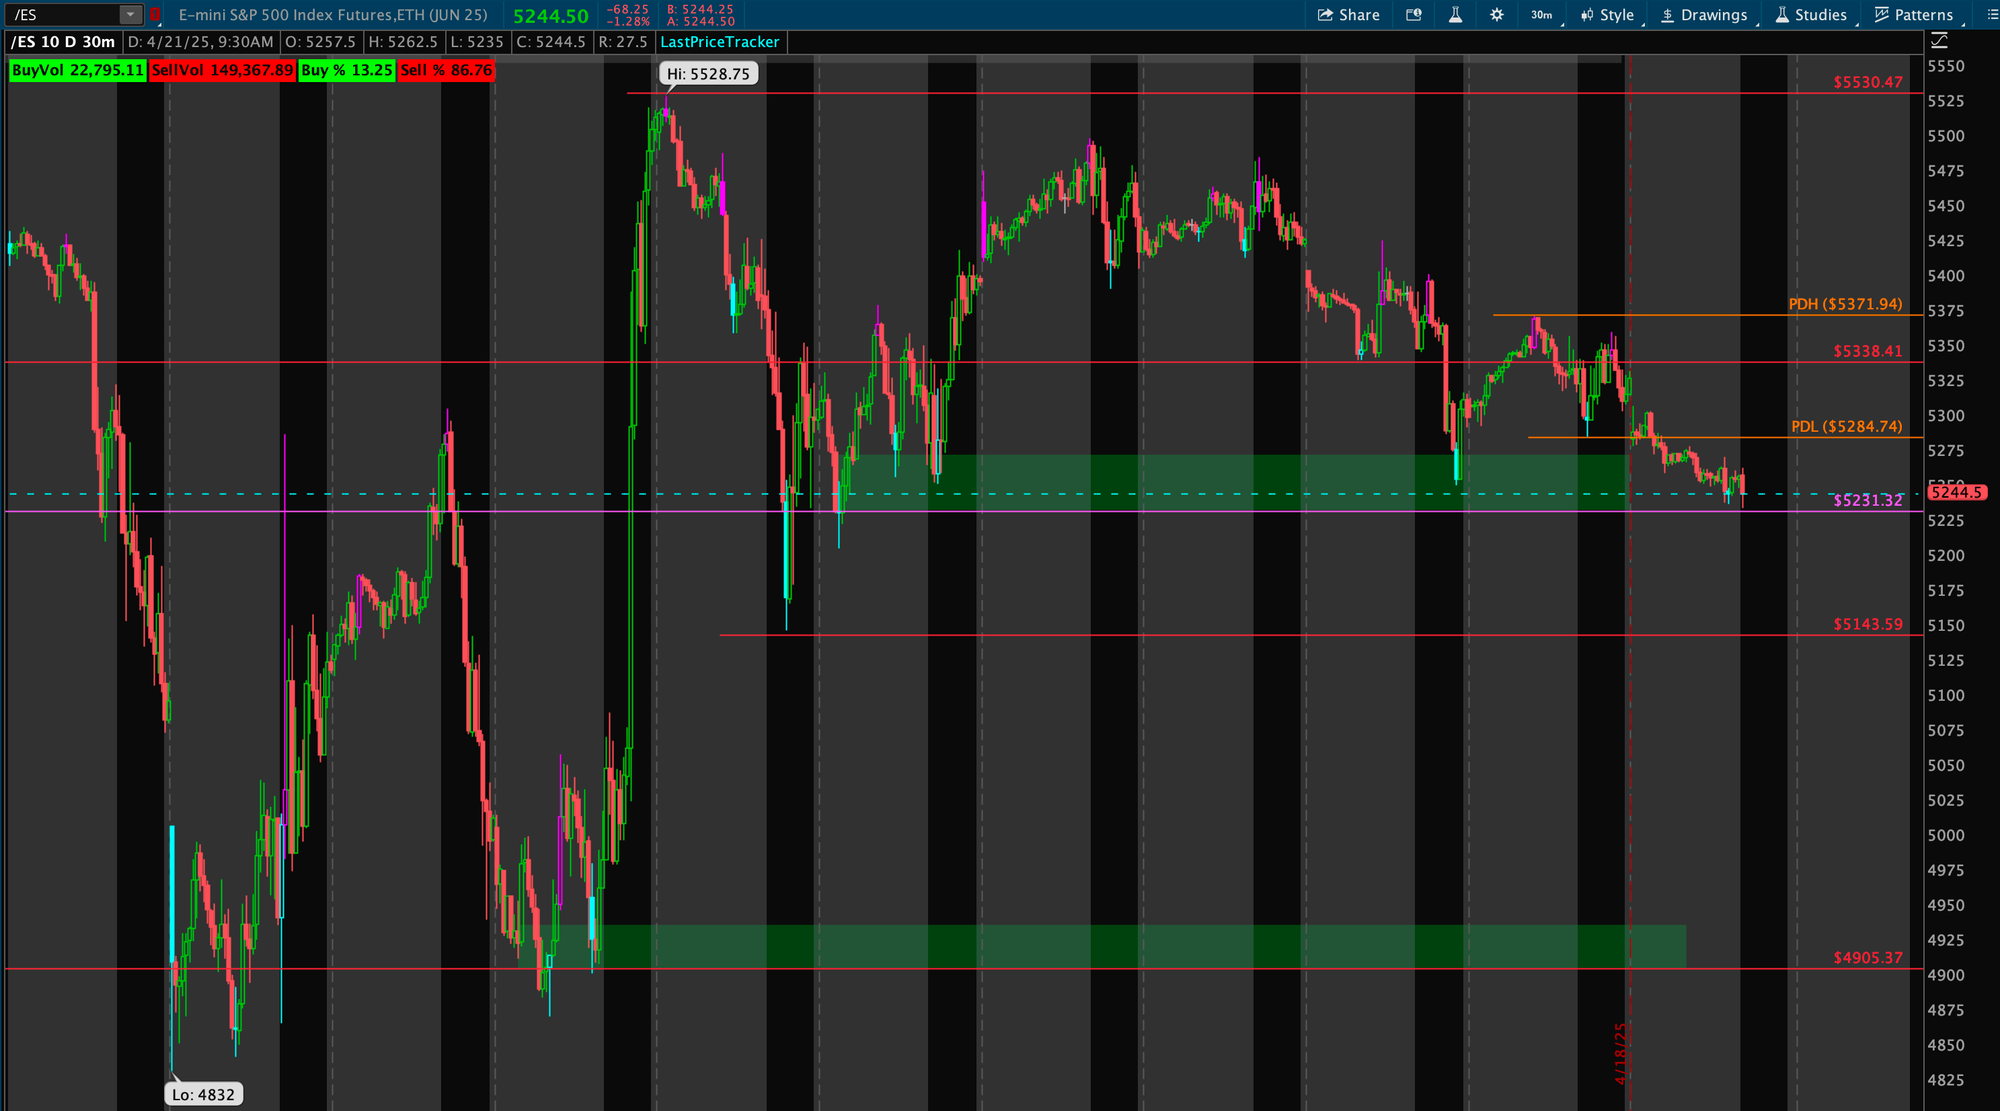Click the flask Edit Studies icon

[1455, 15]
